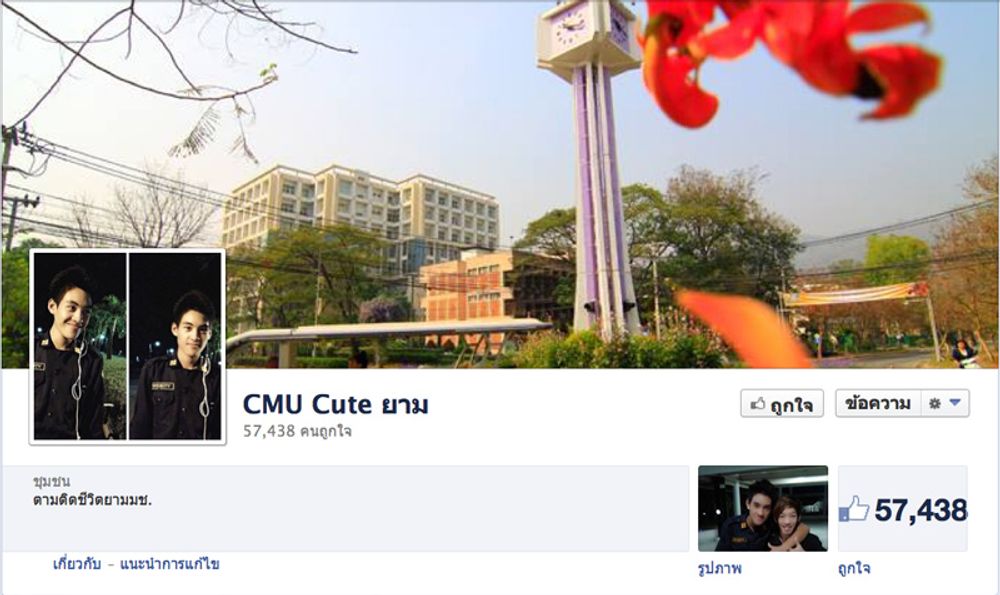The image size is (1000, 595).
Task: Select the description text ตามติดชีวิตยามมช.
Action: click(92, 500)
